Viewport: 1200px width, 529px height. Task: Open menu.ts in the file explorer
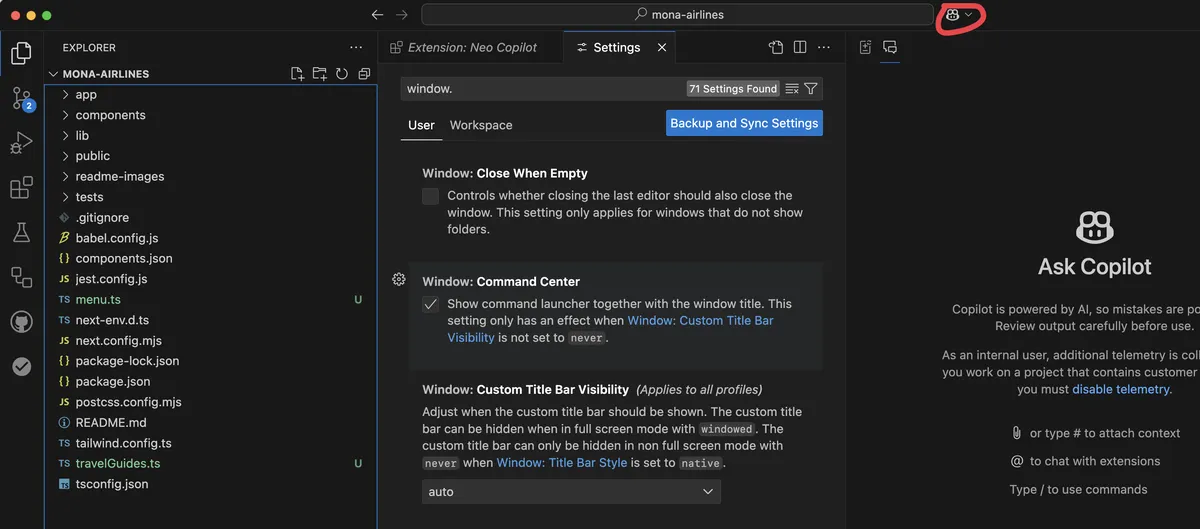(98, 299)
